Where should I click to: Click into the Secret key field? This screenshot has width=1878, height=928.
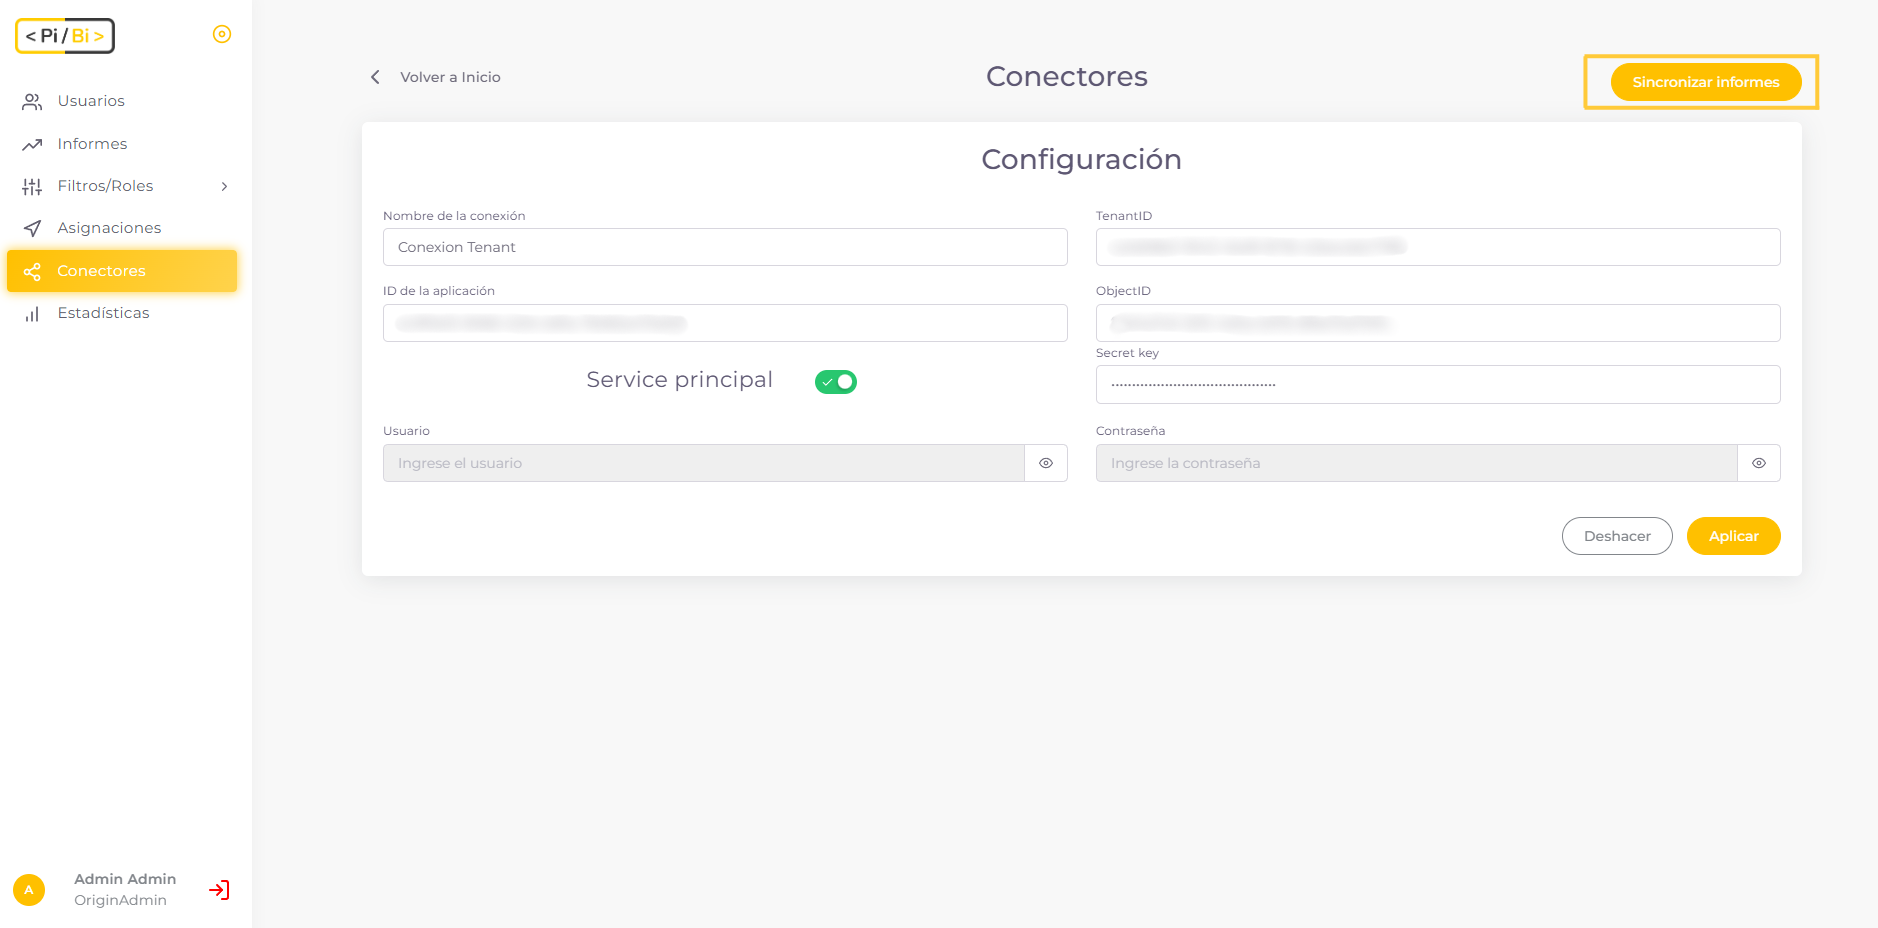coord(1437,385)
